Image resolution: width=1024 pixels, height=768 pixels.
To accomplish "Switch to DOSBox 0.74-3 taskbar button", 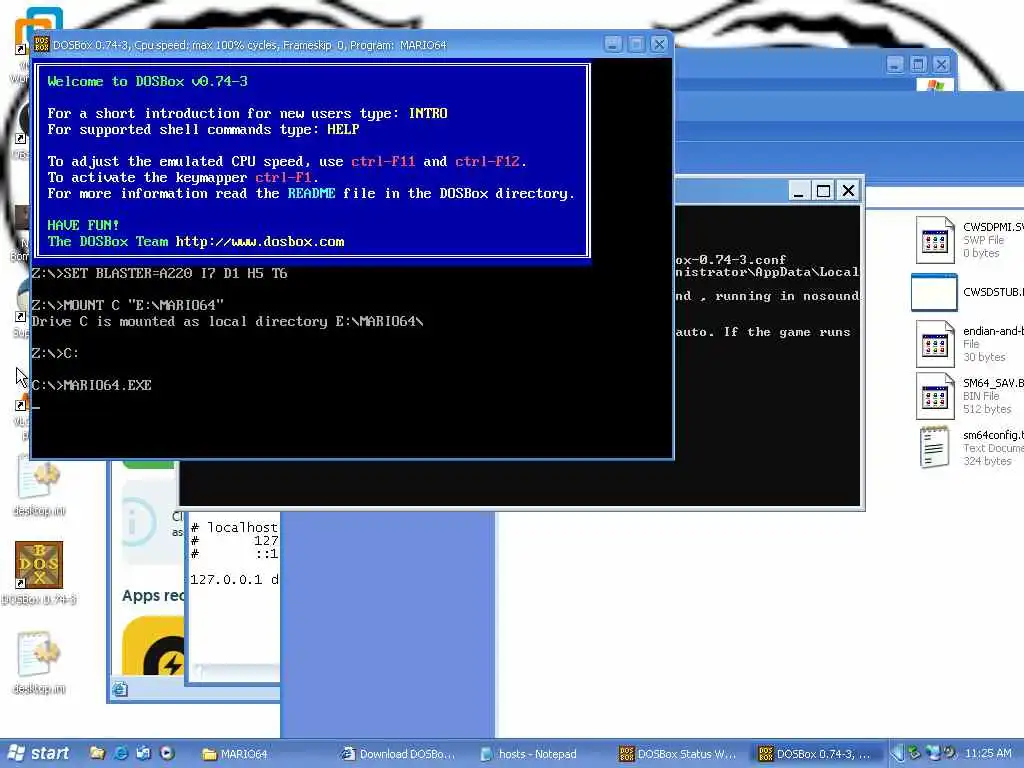I will pos(818,754).
